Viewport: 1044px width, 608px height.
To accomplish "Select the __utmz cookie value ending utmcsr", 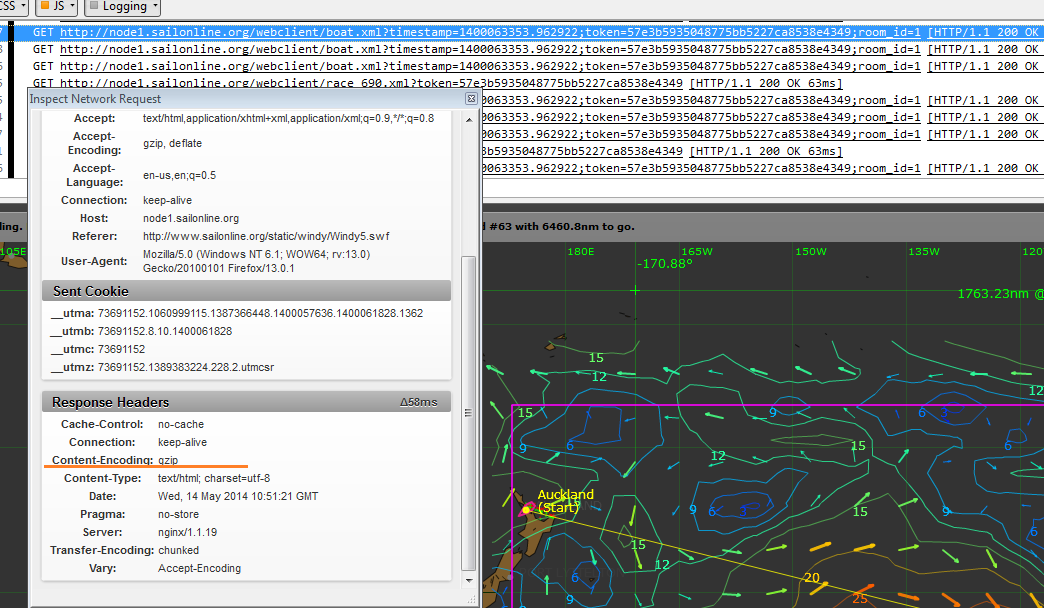I will (x=186, y=367).
